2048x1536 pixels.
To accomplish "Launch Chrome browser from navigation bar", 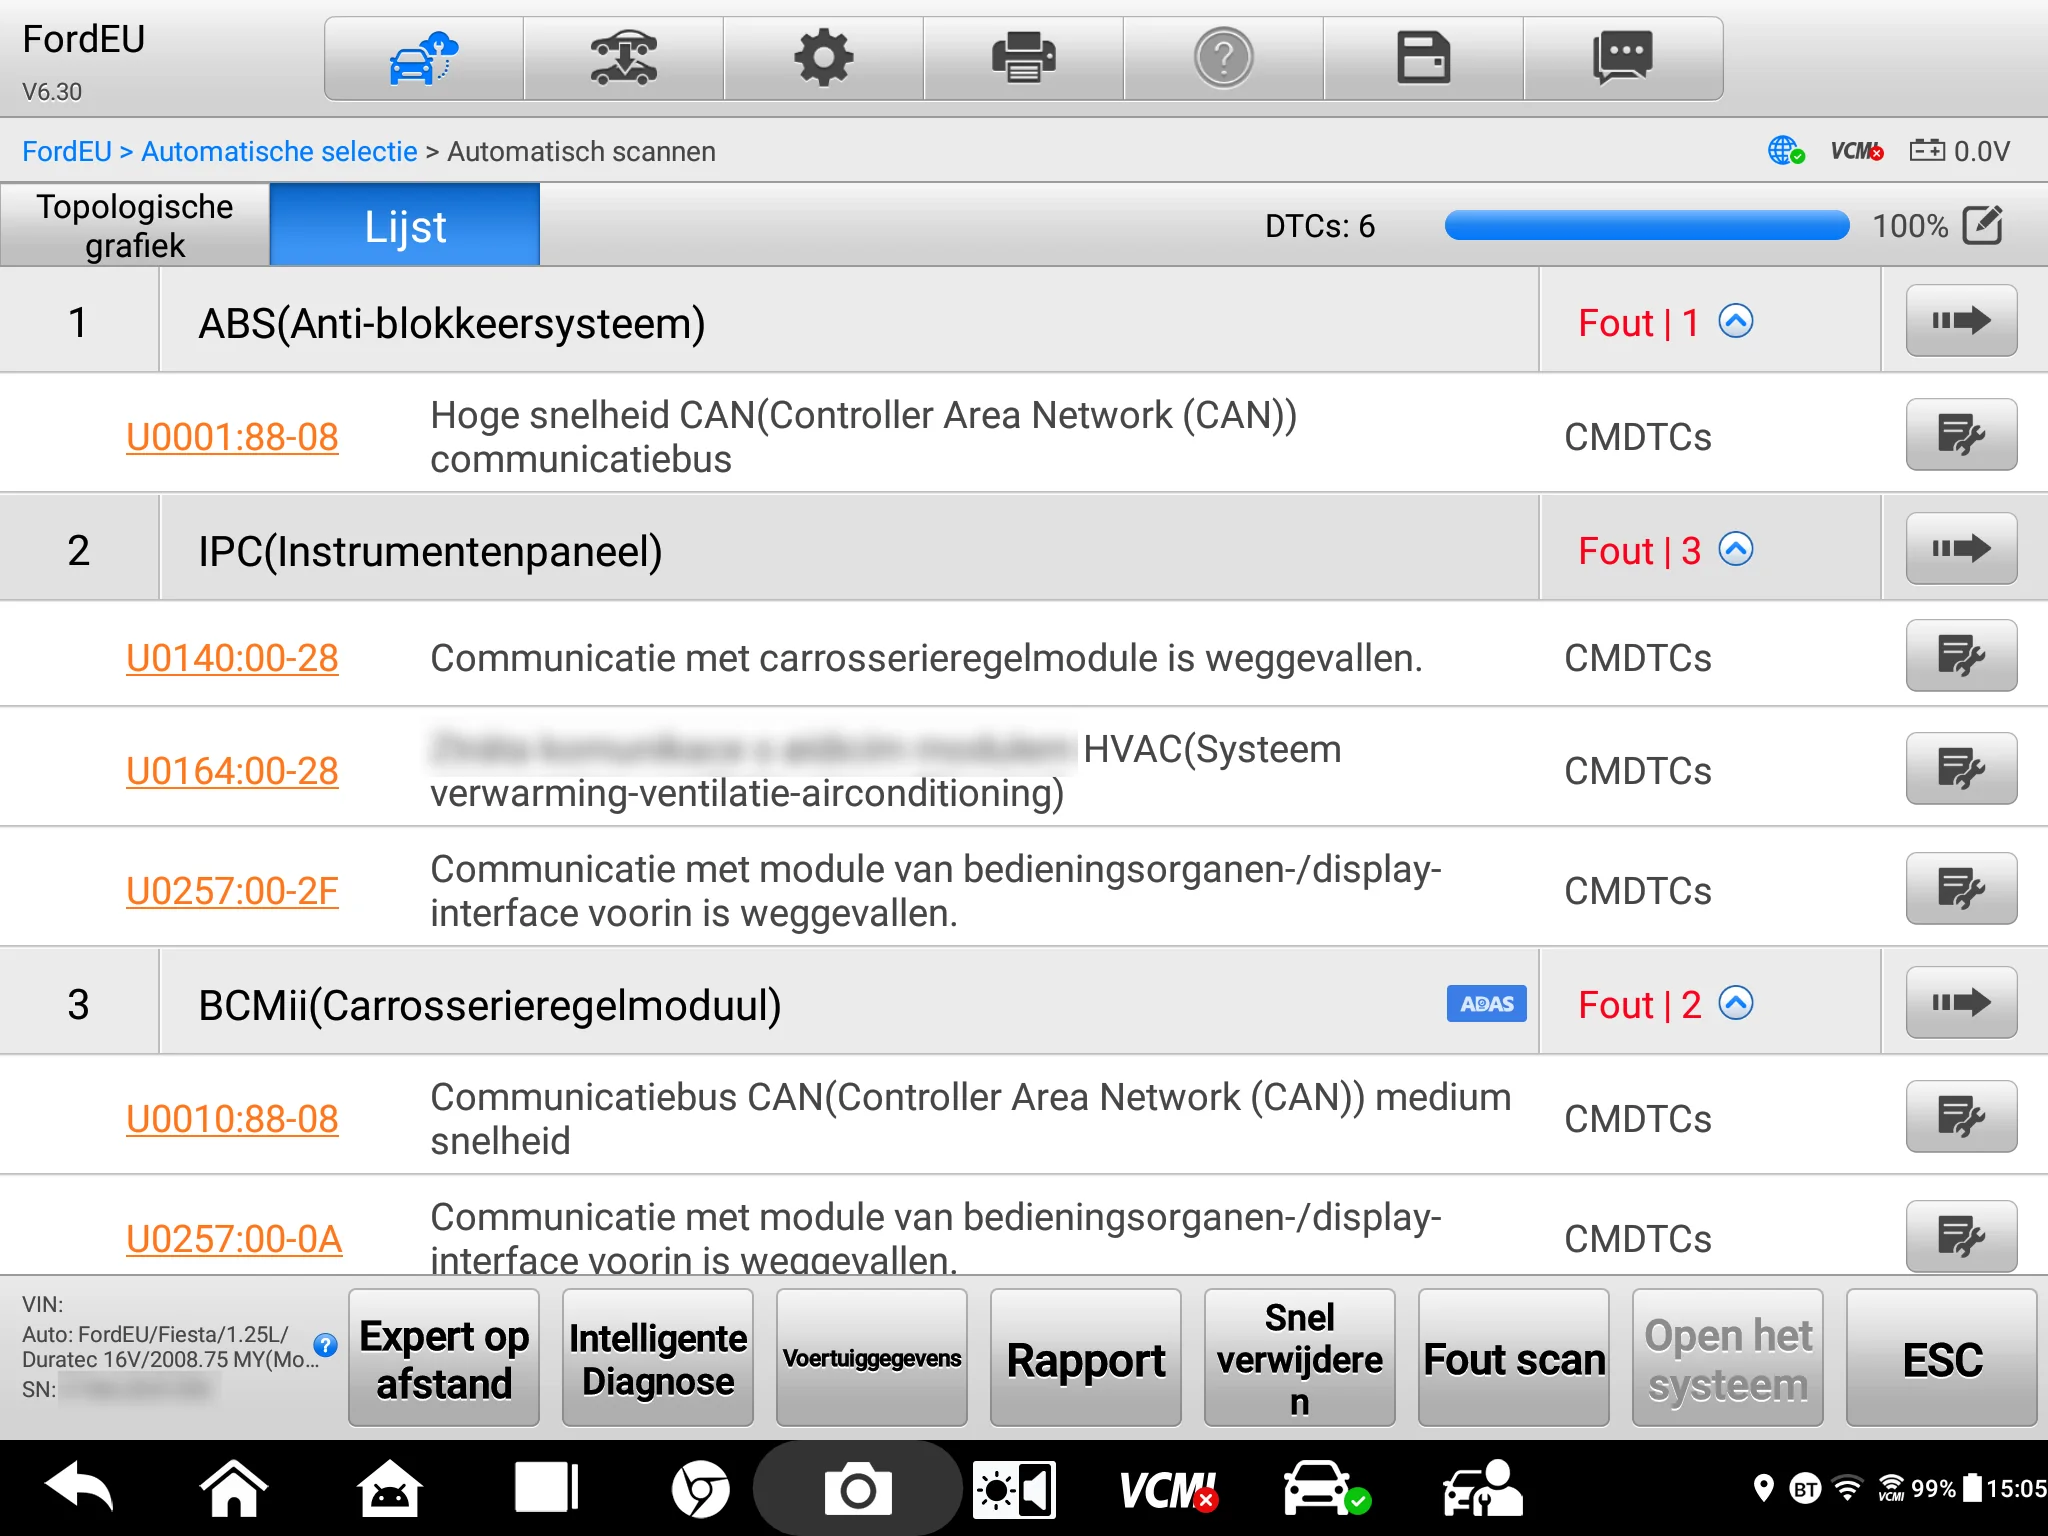I will click(700, 1490).
